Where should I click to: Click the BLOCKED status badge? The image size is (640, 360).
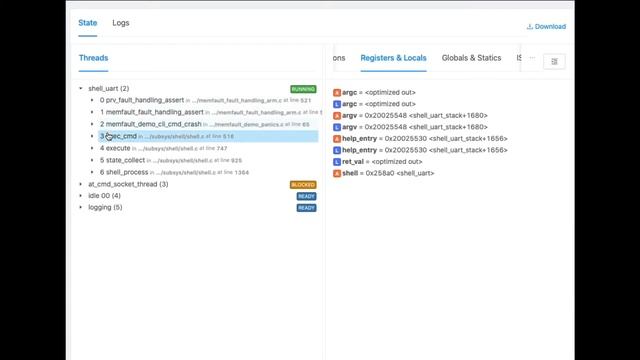point(303,185)
